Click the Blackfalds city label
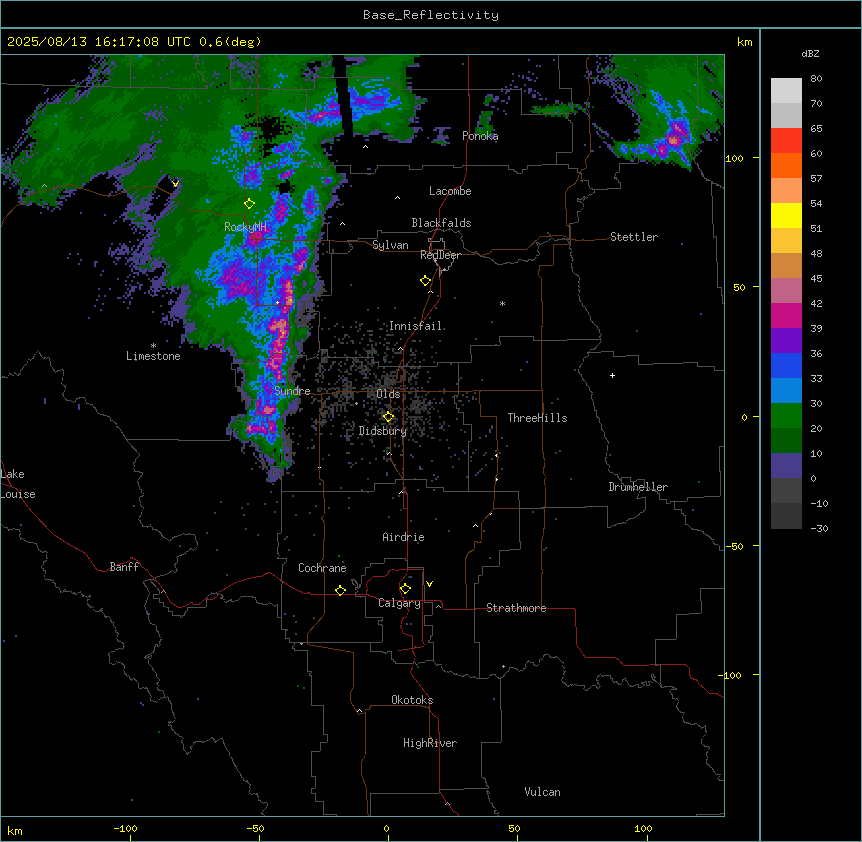862x842 pixels. (441, 223)
